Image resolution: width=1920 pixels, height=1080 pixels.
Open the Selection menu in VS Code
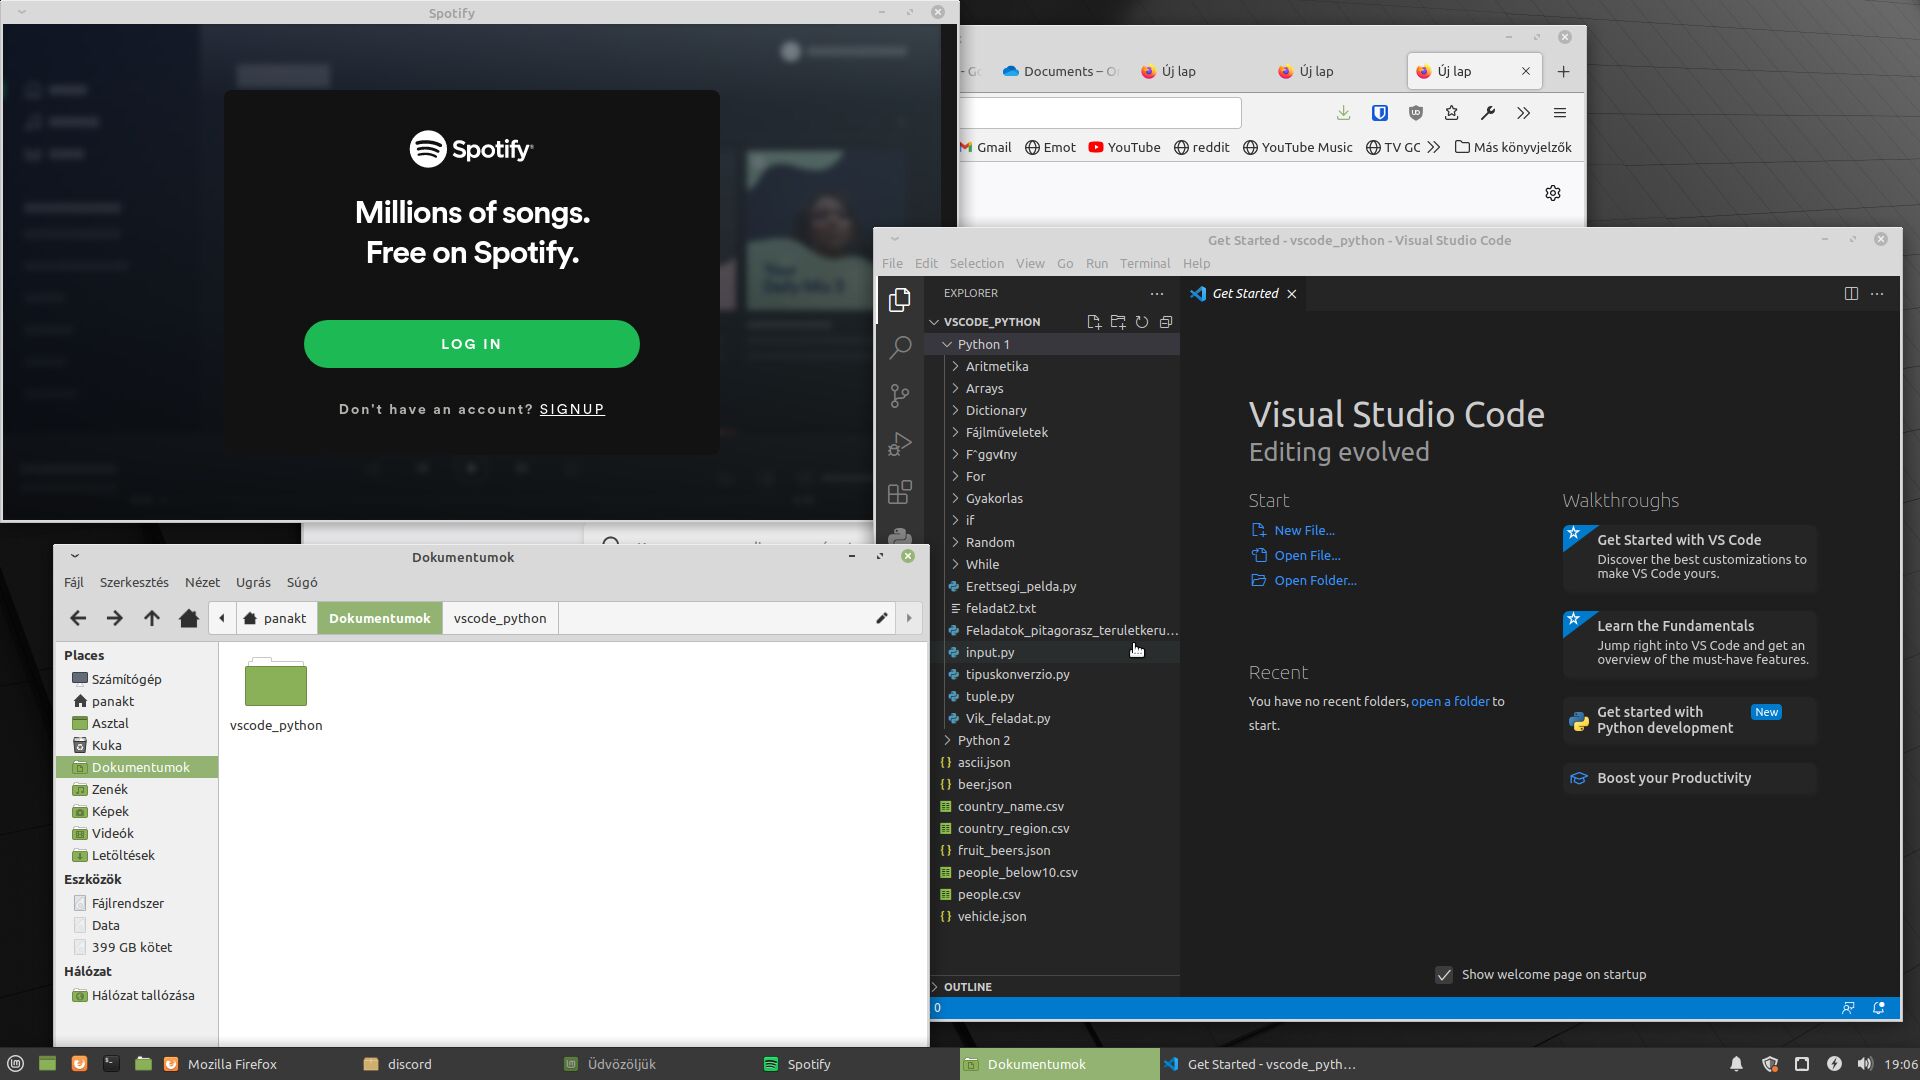point(976,264)
